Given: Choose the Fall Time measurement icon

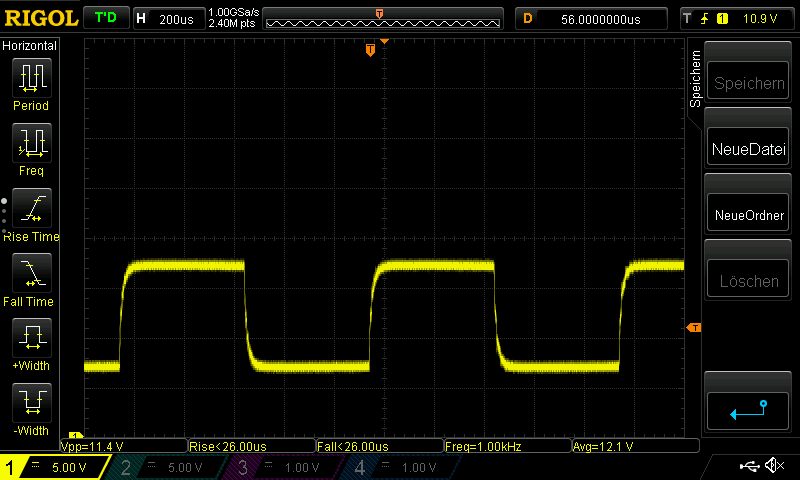Looking at the screenshot, I should [31, 272].
